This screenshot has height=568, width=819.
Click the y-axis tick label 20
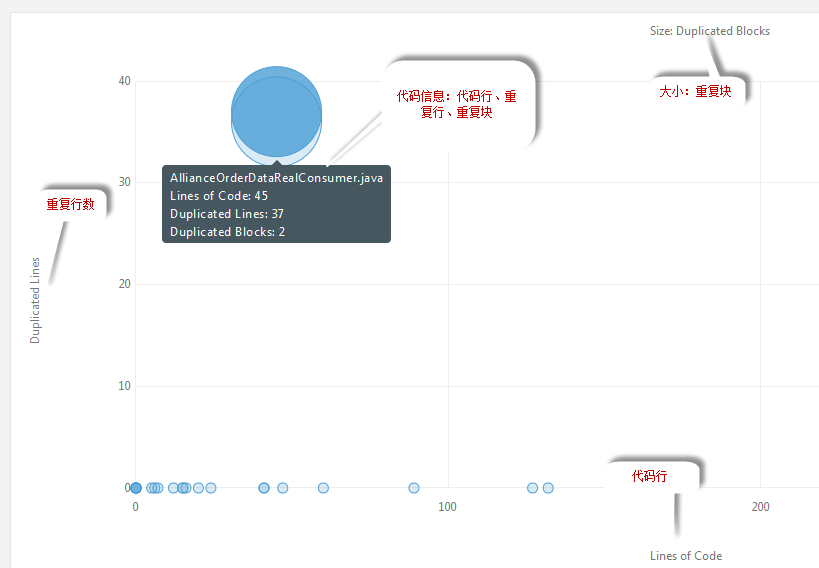124,284
